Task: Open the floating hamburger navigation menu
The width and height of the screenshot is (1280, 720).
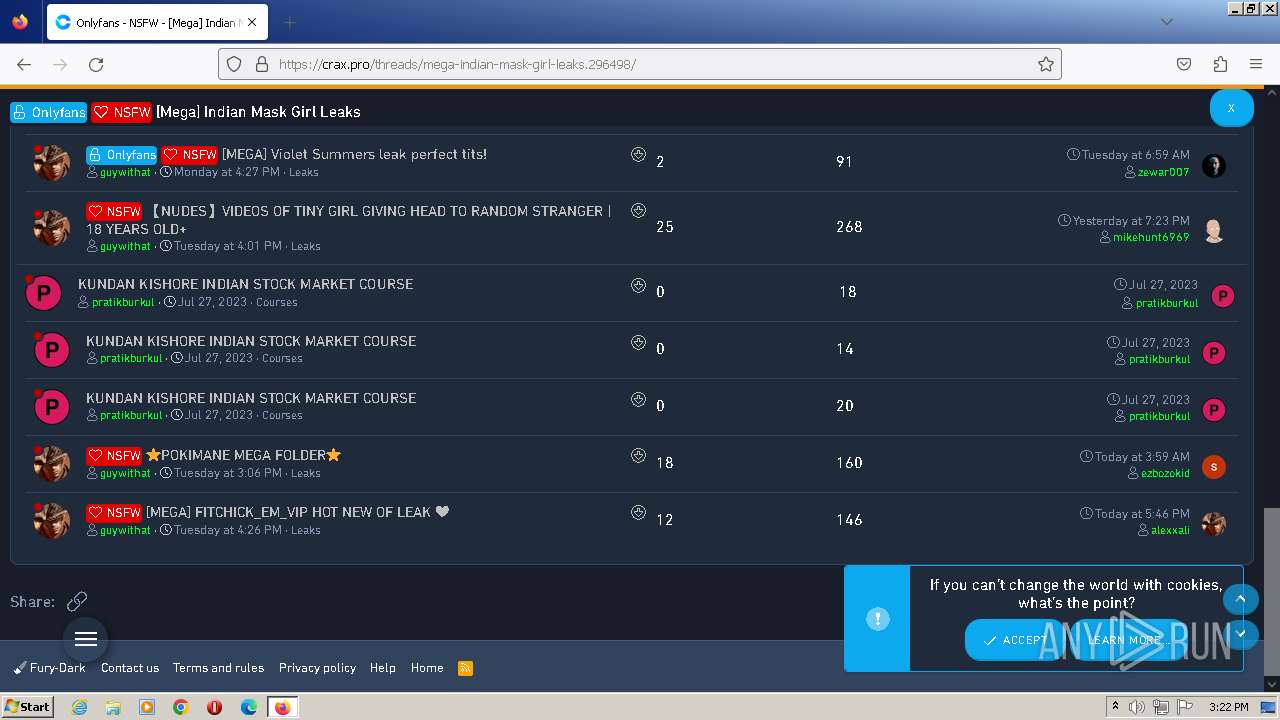Action: point(86,639)
